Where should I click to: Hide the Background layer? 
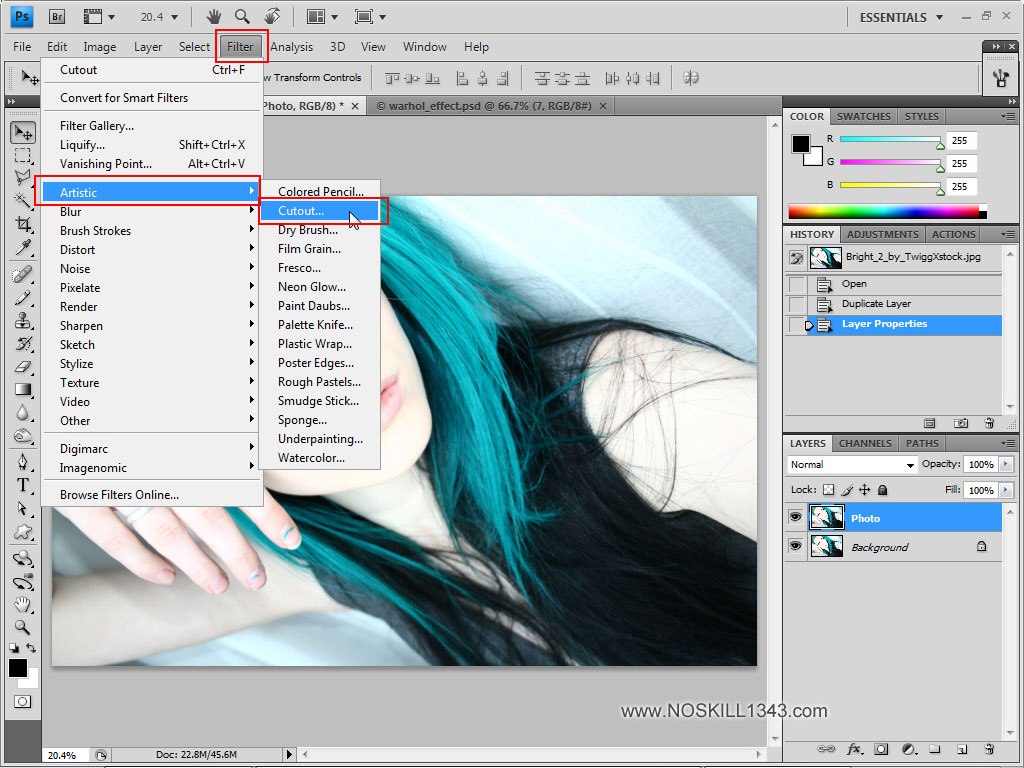(795, 545)
